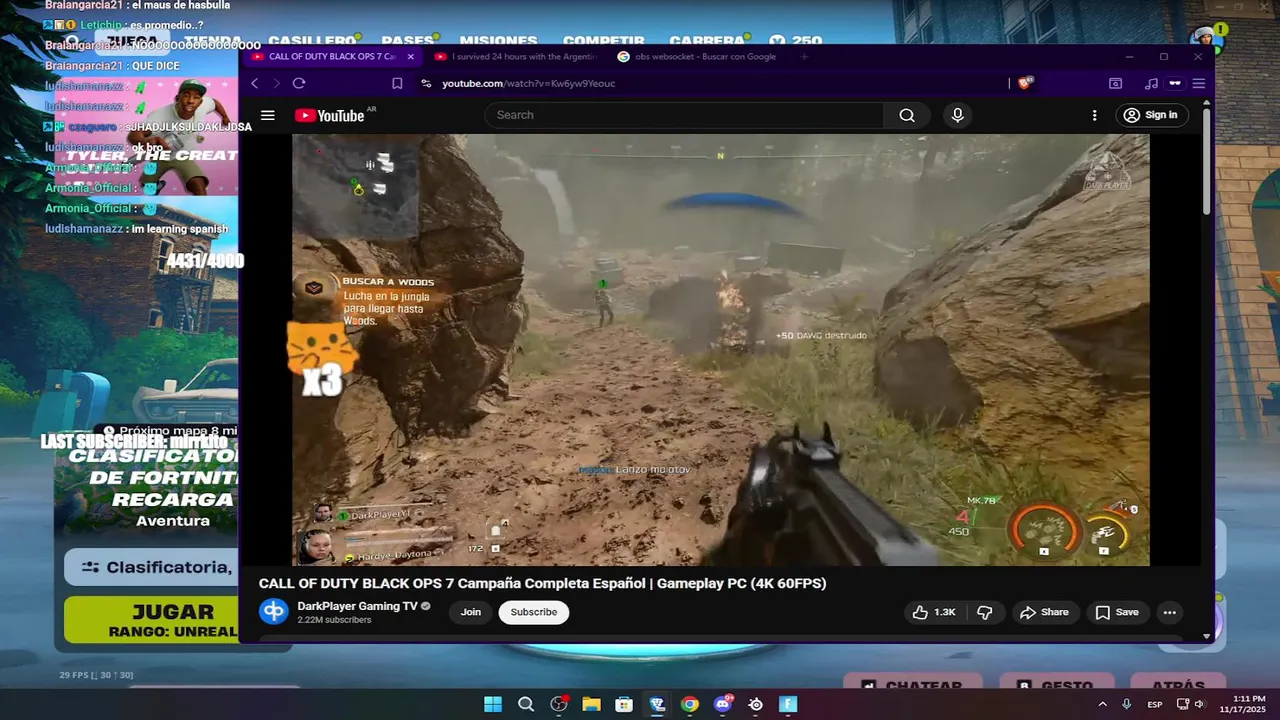
Task: Open site settings icon beside the URL
Action: [x=426, y=83]
